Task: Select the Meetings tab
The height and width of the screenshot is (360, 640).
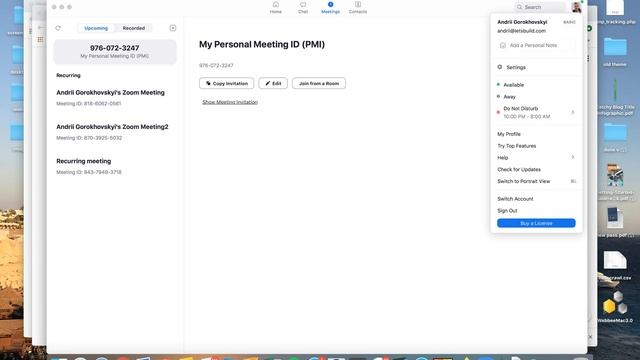Action: click(x=330, y=7)
